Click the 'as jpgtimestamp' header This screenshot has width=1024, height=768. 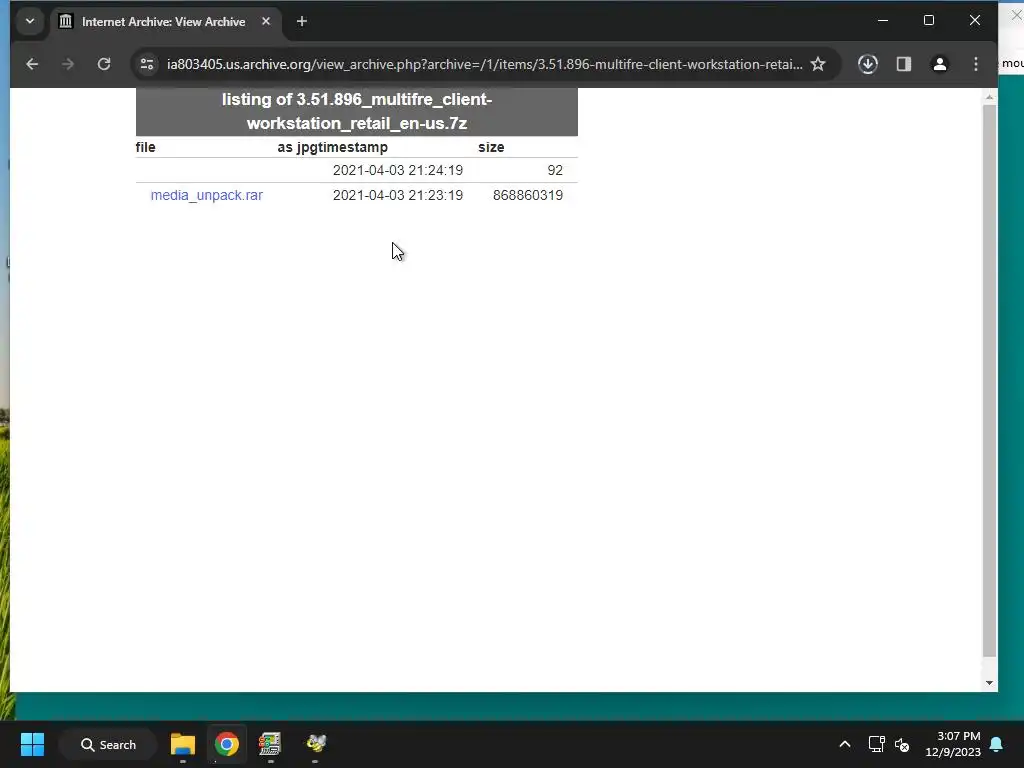[x=332, y=147]
